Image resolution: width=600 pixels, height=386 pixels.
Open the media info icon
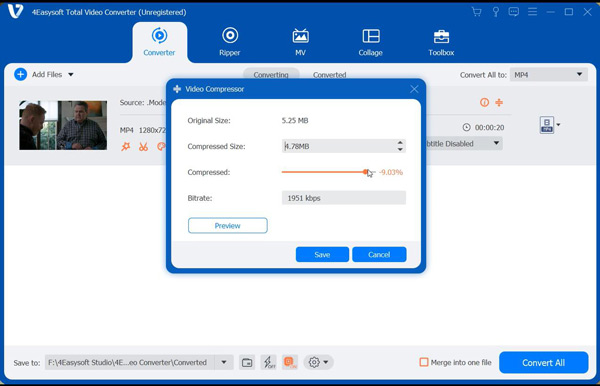484,102
